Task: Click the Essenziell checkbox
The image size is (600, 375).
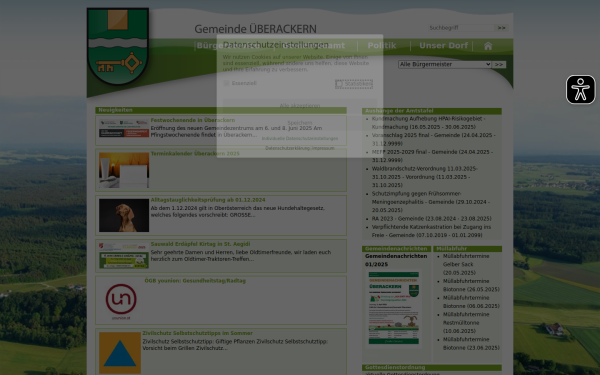Action: 226,83
